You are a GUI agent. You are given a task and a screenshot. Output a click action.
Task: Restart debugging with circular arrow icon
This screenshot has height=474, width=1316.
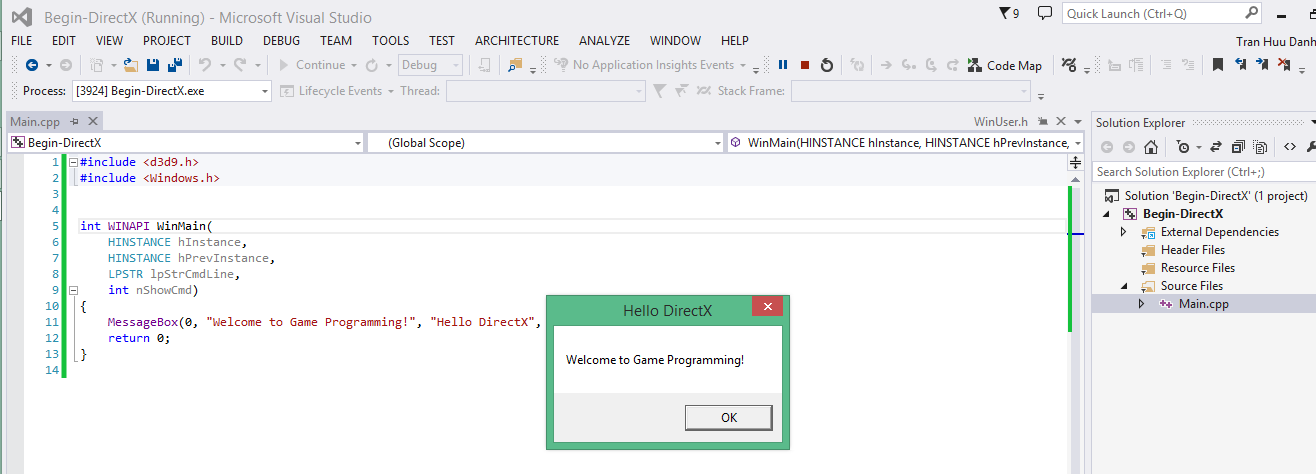(x=827, y=65)
